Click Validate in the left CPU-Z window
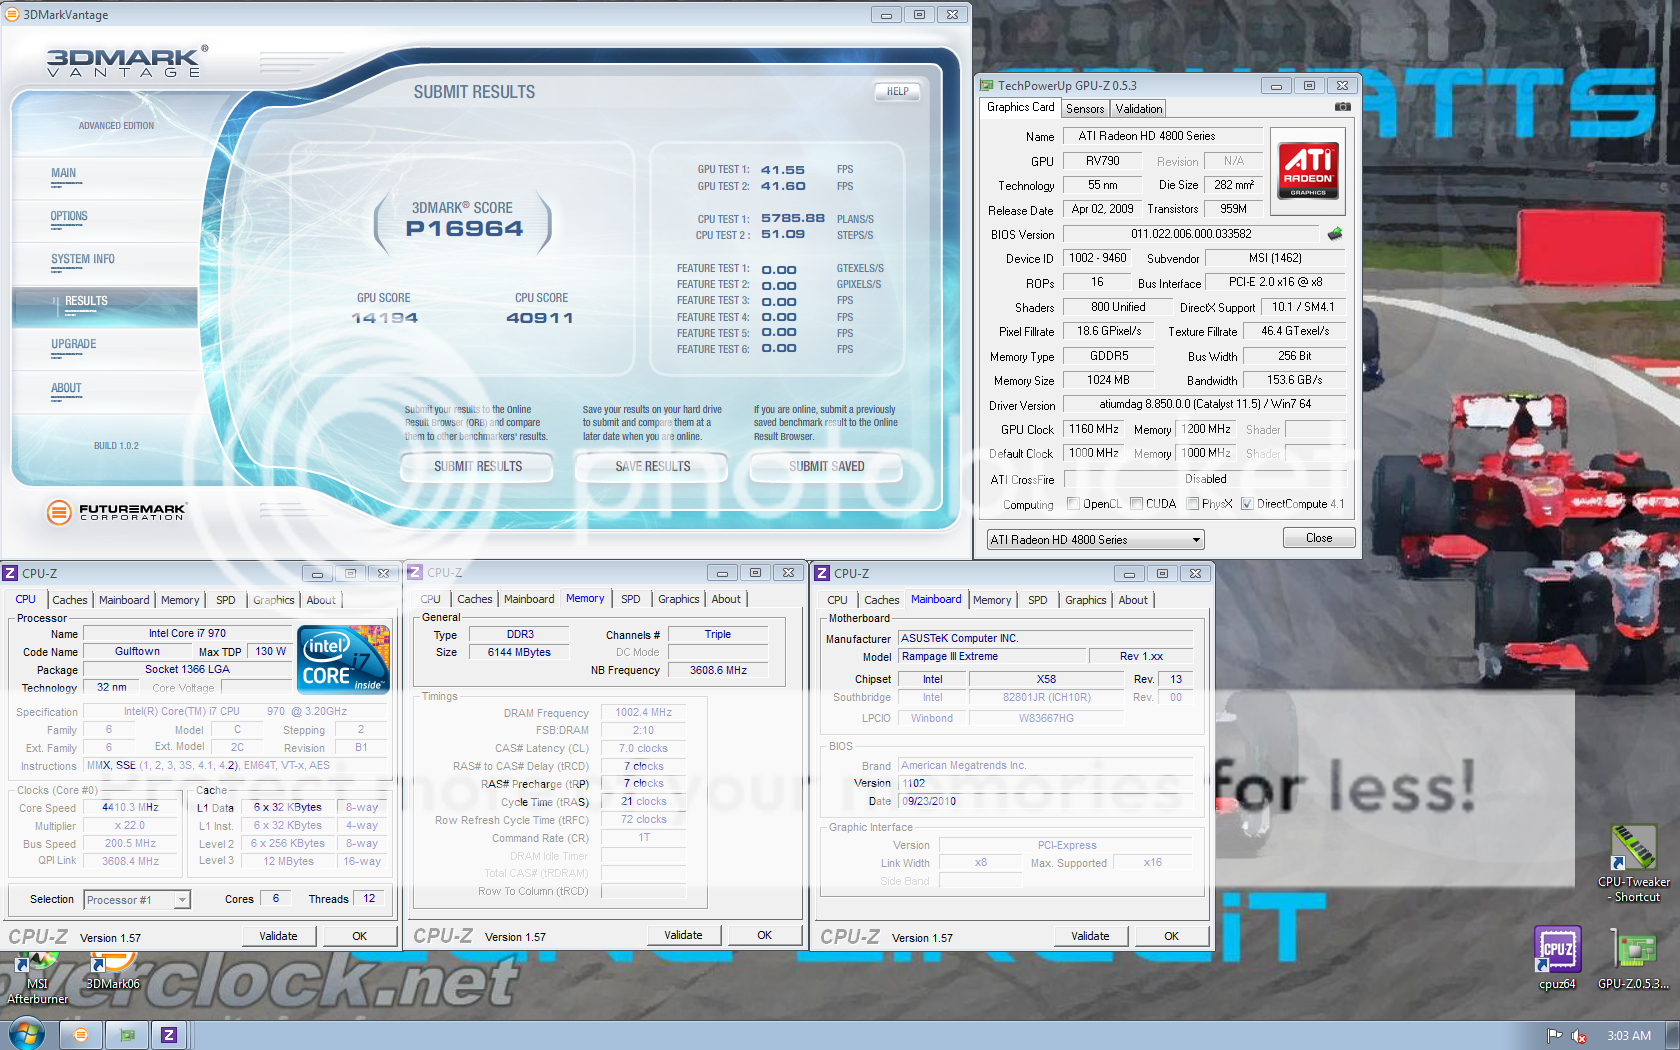This screenshot has height=1050, width=1680. point(278,936)
